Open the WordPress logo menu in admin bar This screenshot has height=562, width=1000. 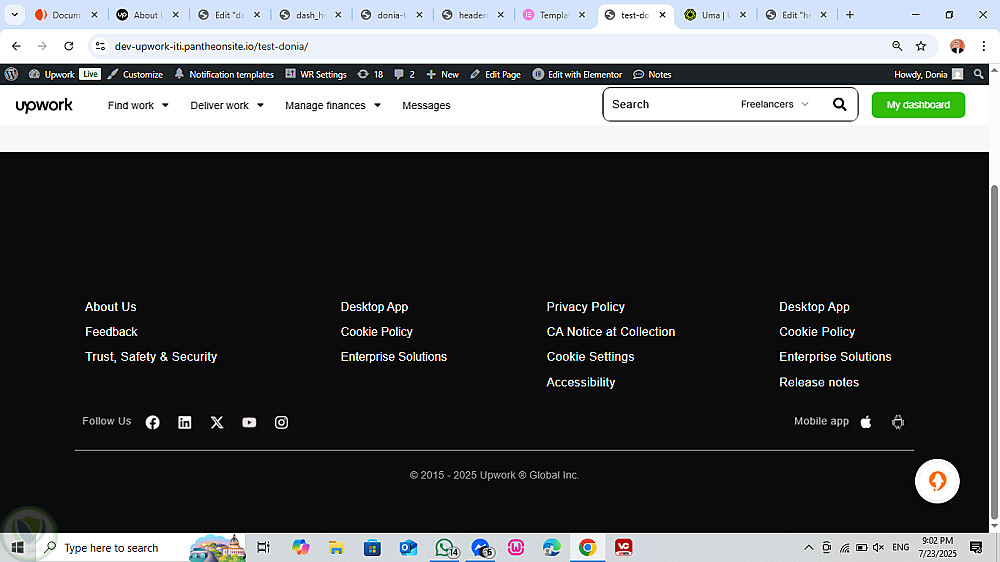click(x=11, y=75)
